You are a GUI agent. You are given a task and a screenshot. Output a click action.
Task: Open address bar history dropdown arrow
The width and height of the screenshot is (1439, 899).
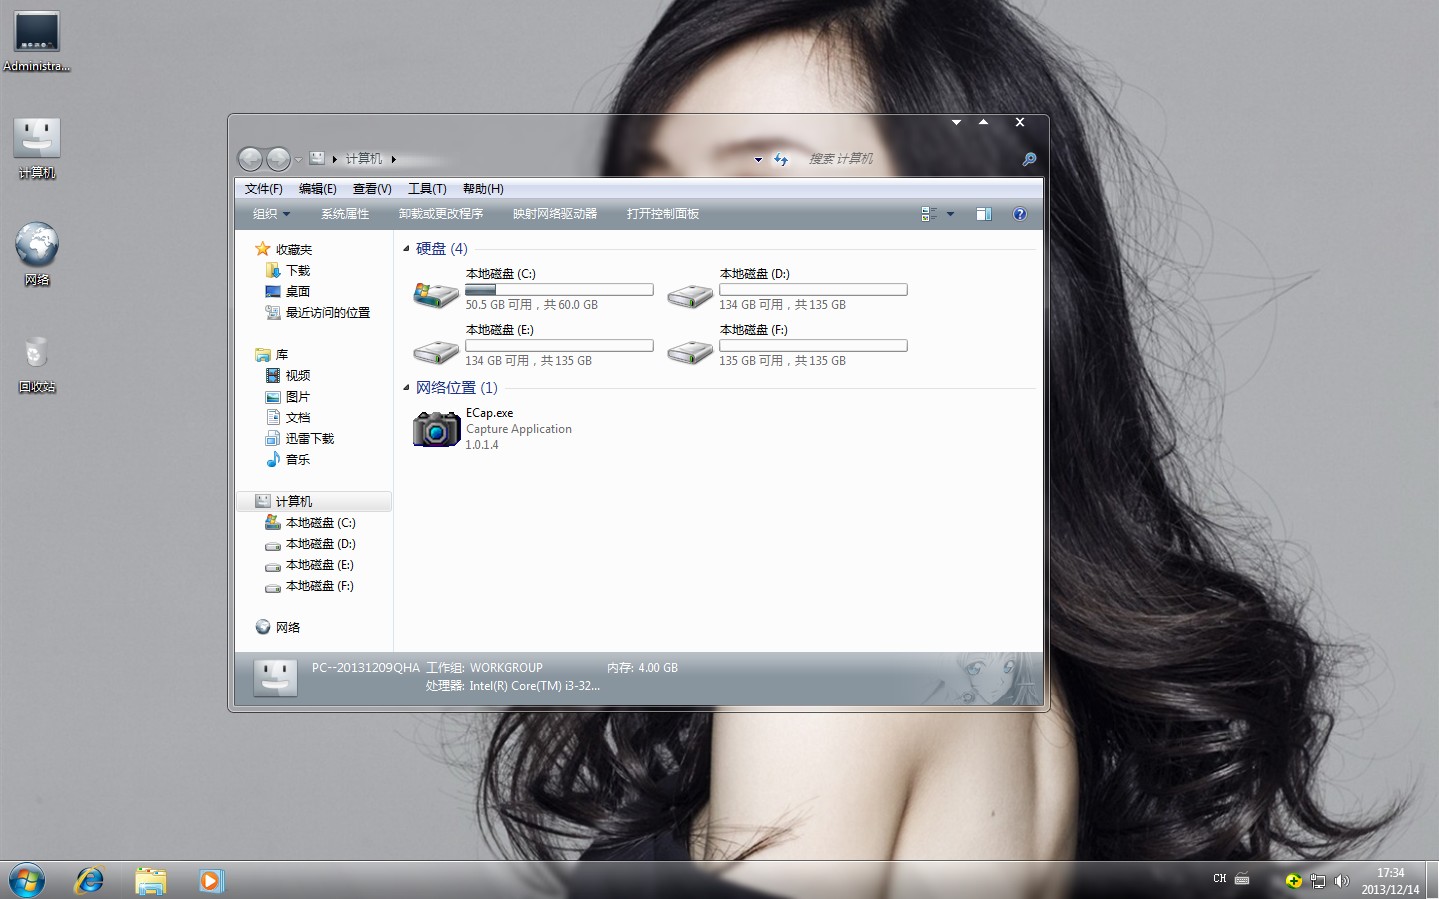click(758, 160)
